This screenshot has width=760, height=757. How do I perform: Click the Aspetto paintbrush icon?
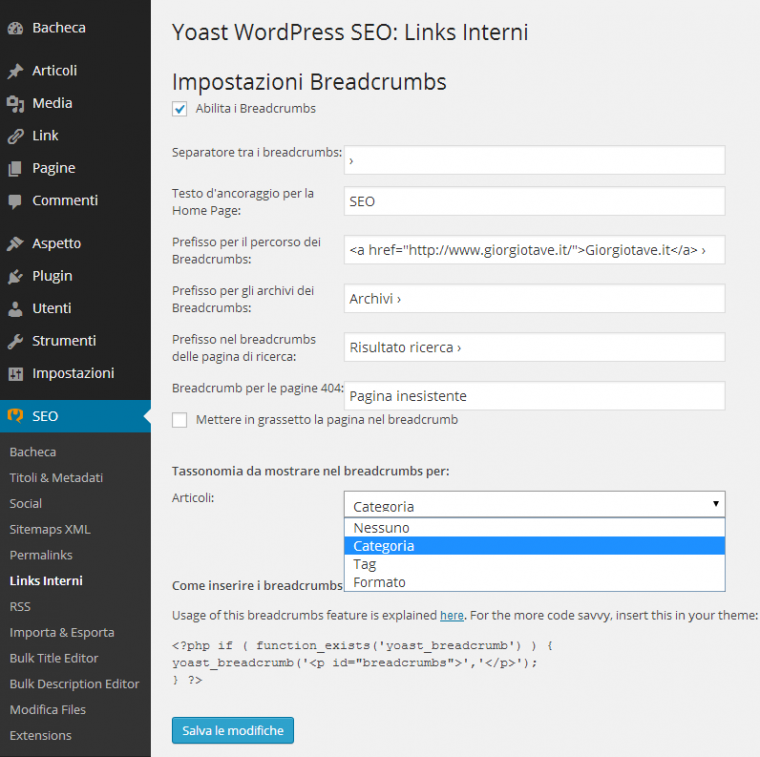[16, 243]
